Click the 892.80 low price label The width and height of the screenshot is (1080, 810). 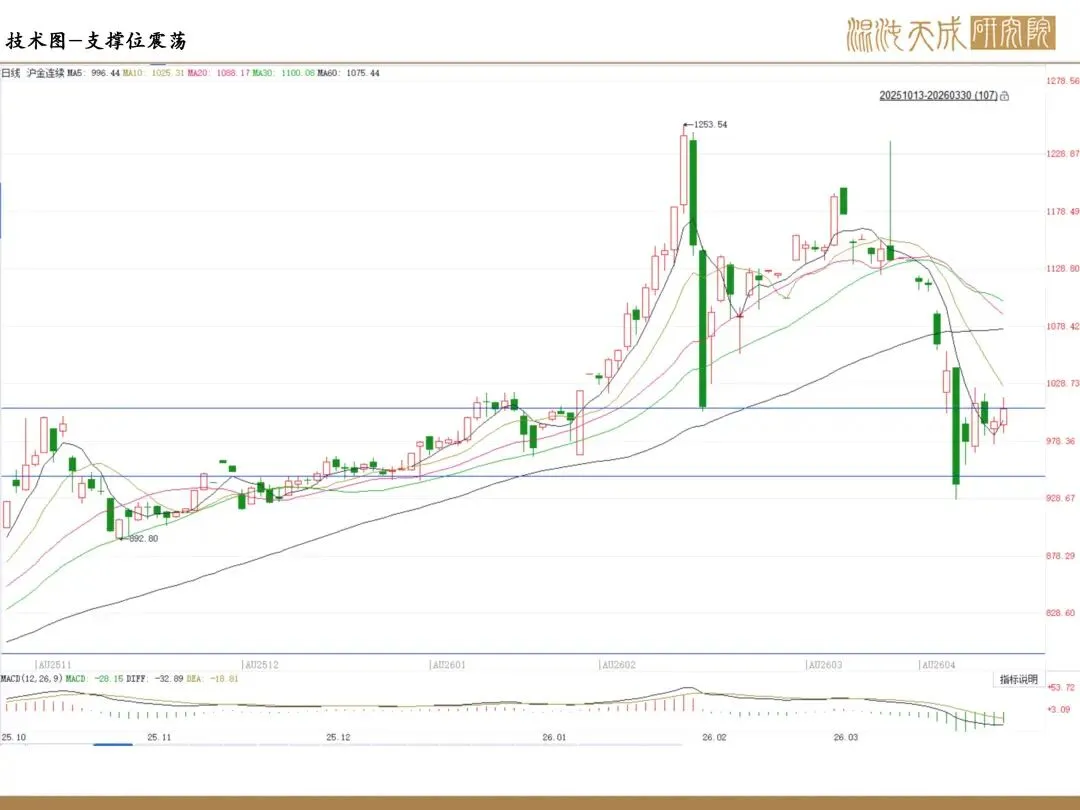pos(143,539)
